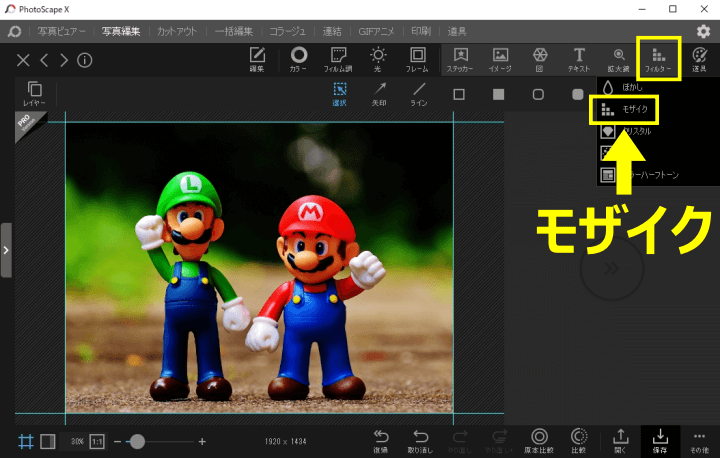
Task: Choose カラーハーフトーン from filter menu
Action: (x=641, y=175)
